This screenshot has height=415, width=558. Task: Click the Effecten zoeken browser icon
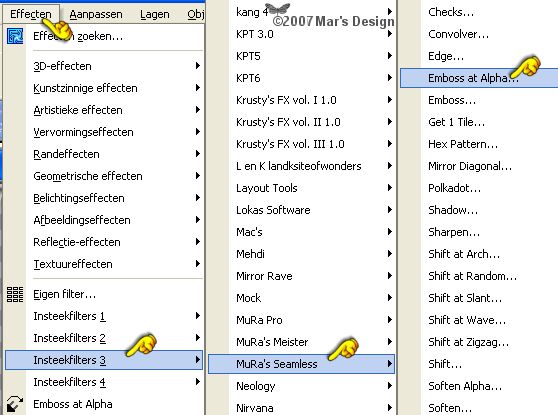point(15,36)
